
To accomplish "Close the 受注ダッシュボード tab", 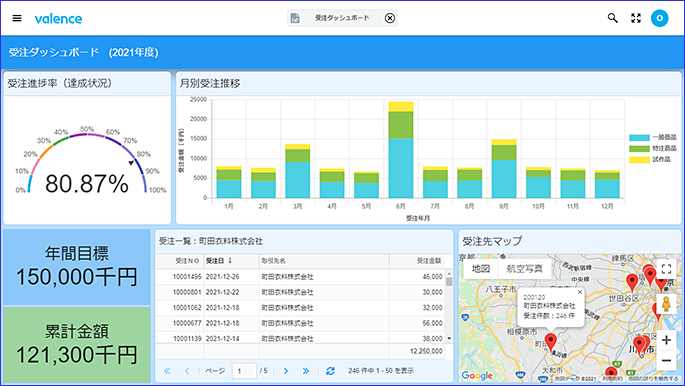I will [x=390, y=18].
